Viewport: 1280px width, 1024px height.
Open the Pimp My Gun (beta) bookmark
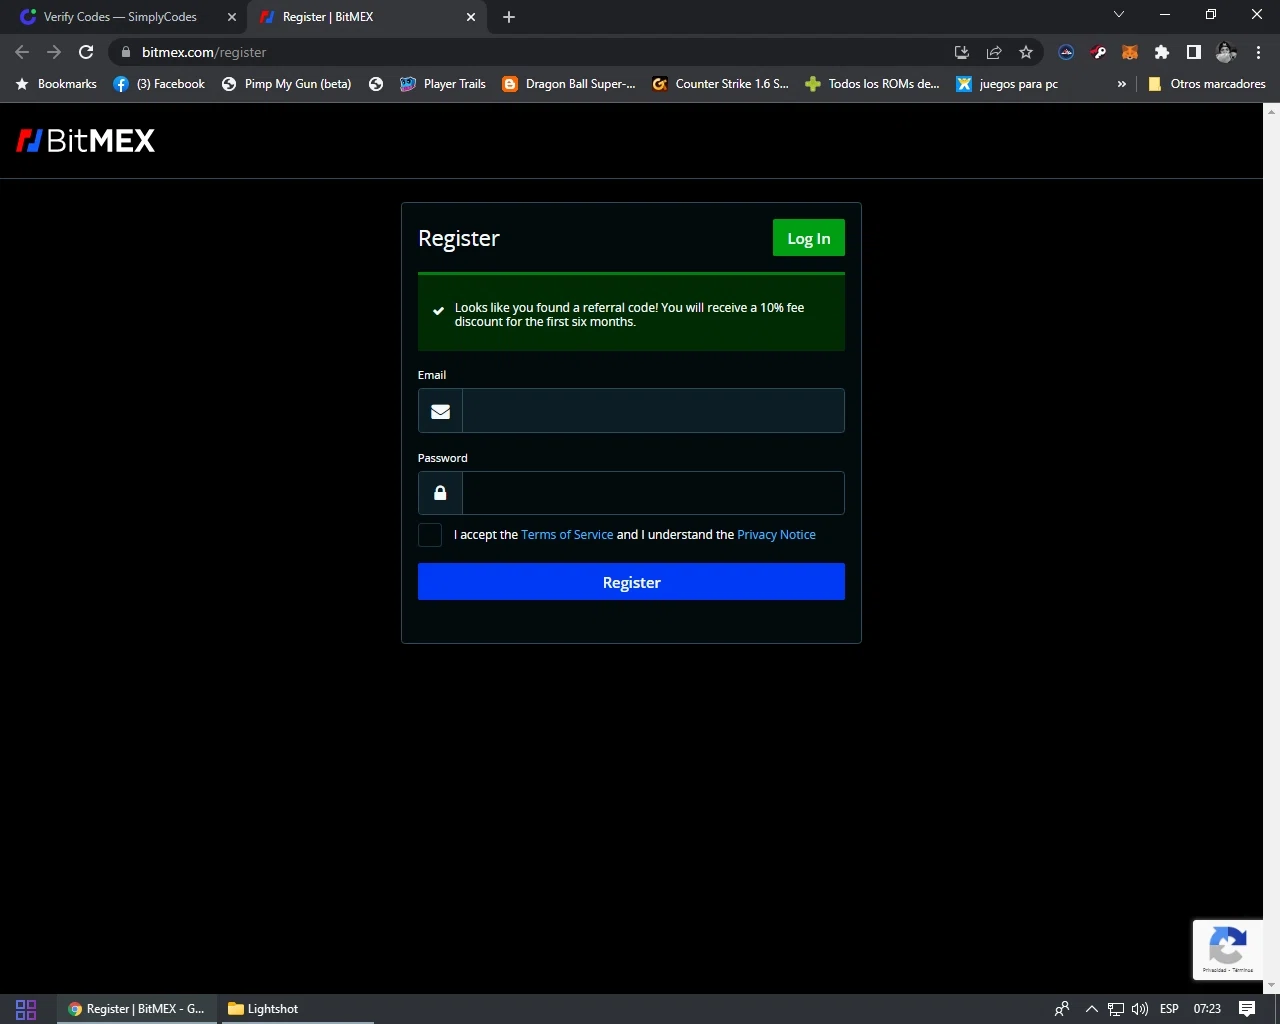tap(287, 84)
